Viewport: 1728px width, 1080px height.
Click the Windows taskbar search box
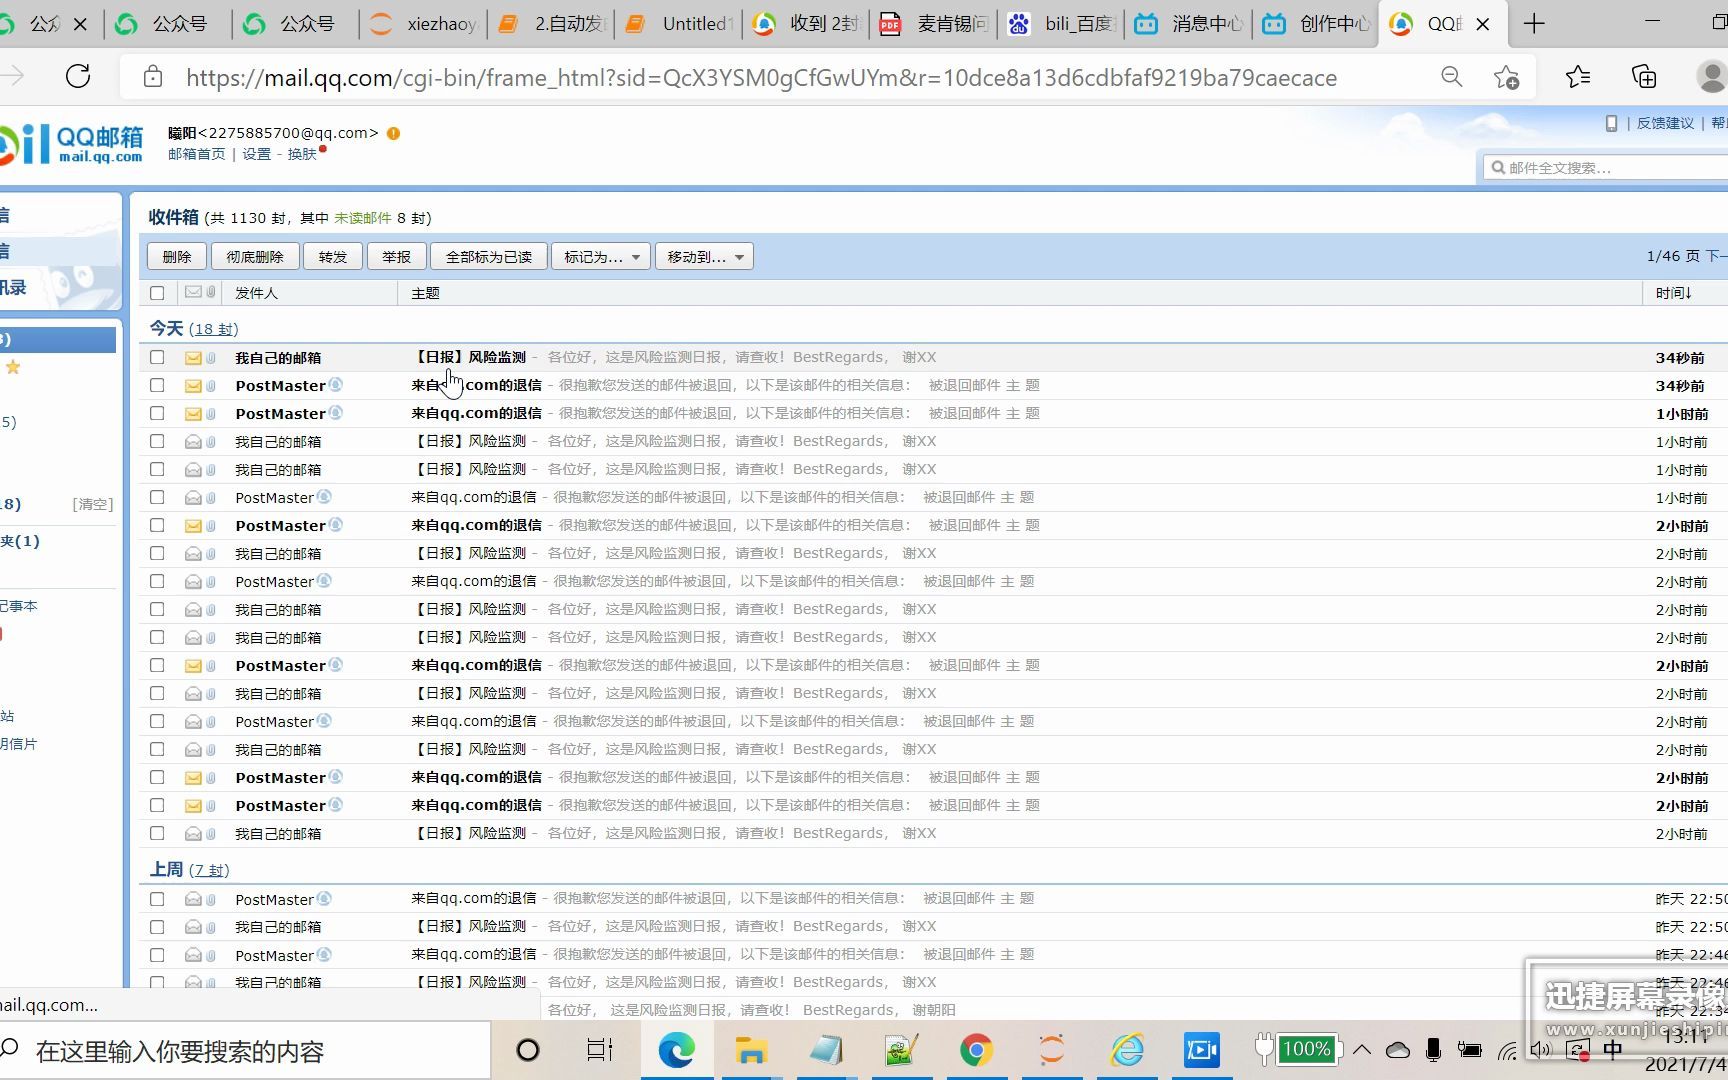(245, 1051)
